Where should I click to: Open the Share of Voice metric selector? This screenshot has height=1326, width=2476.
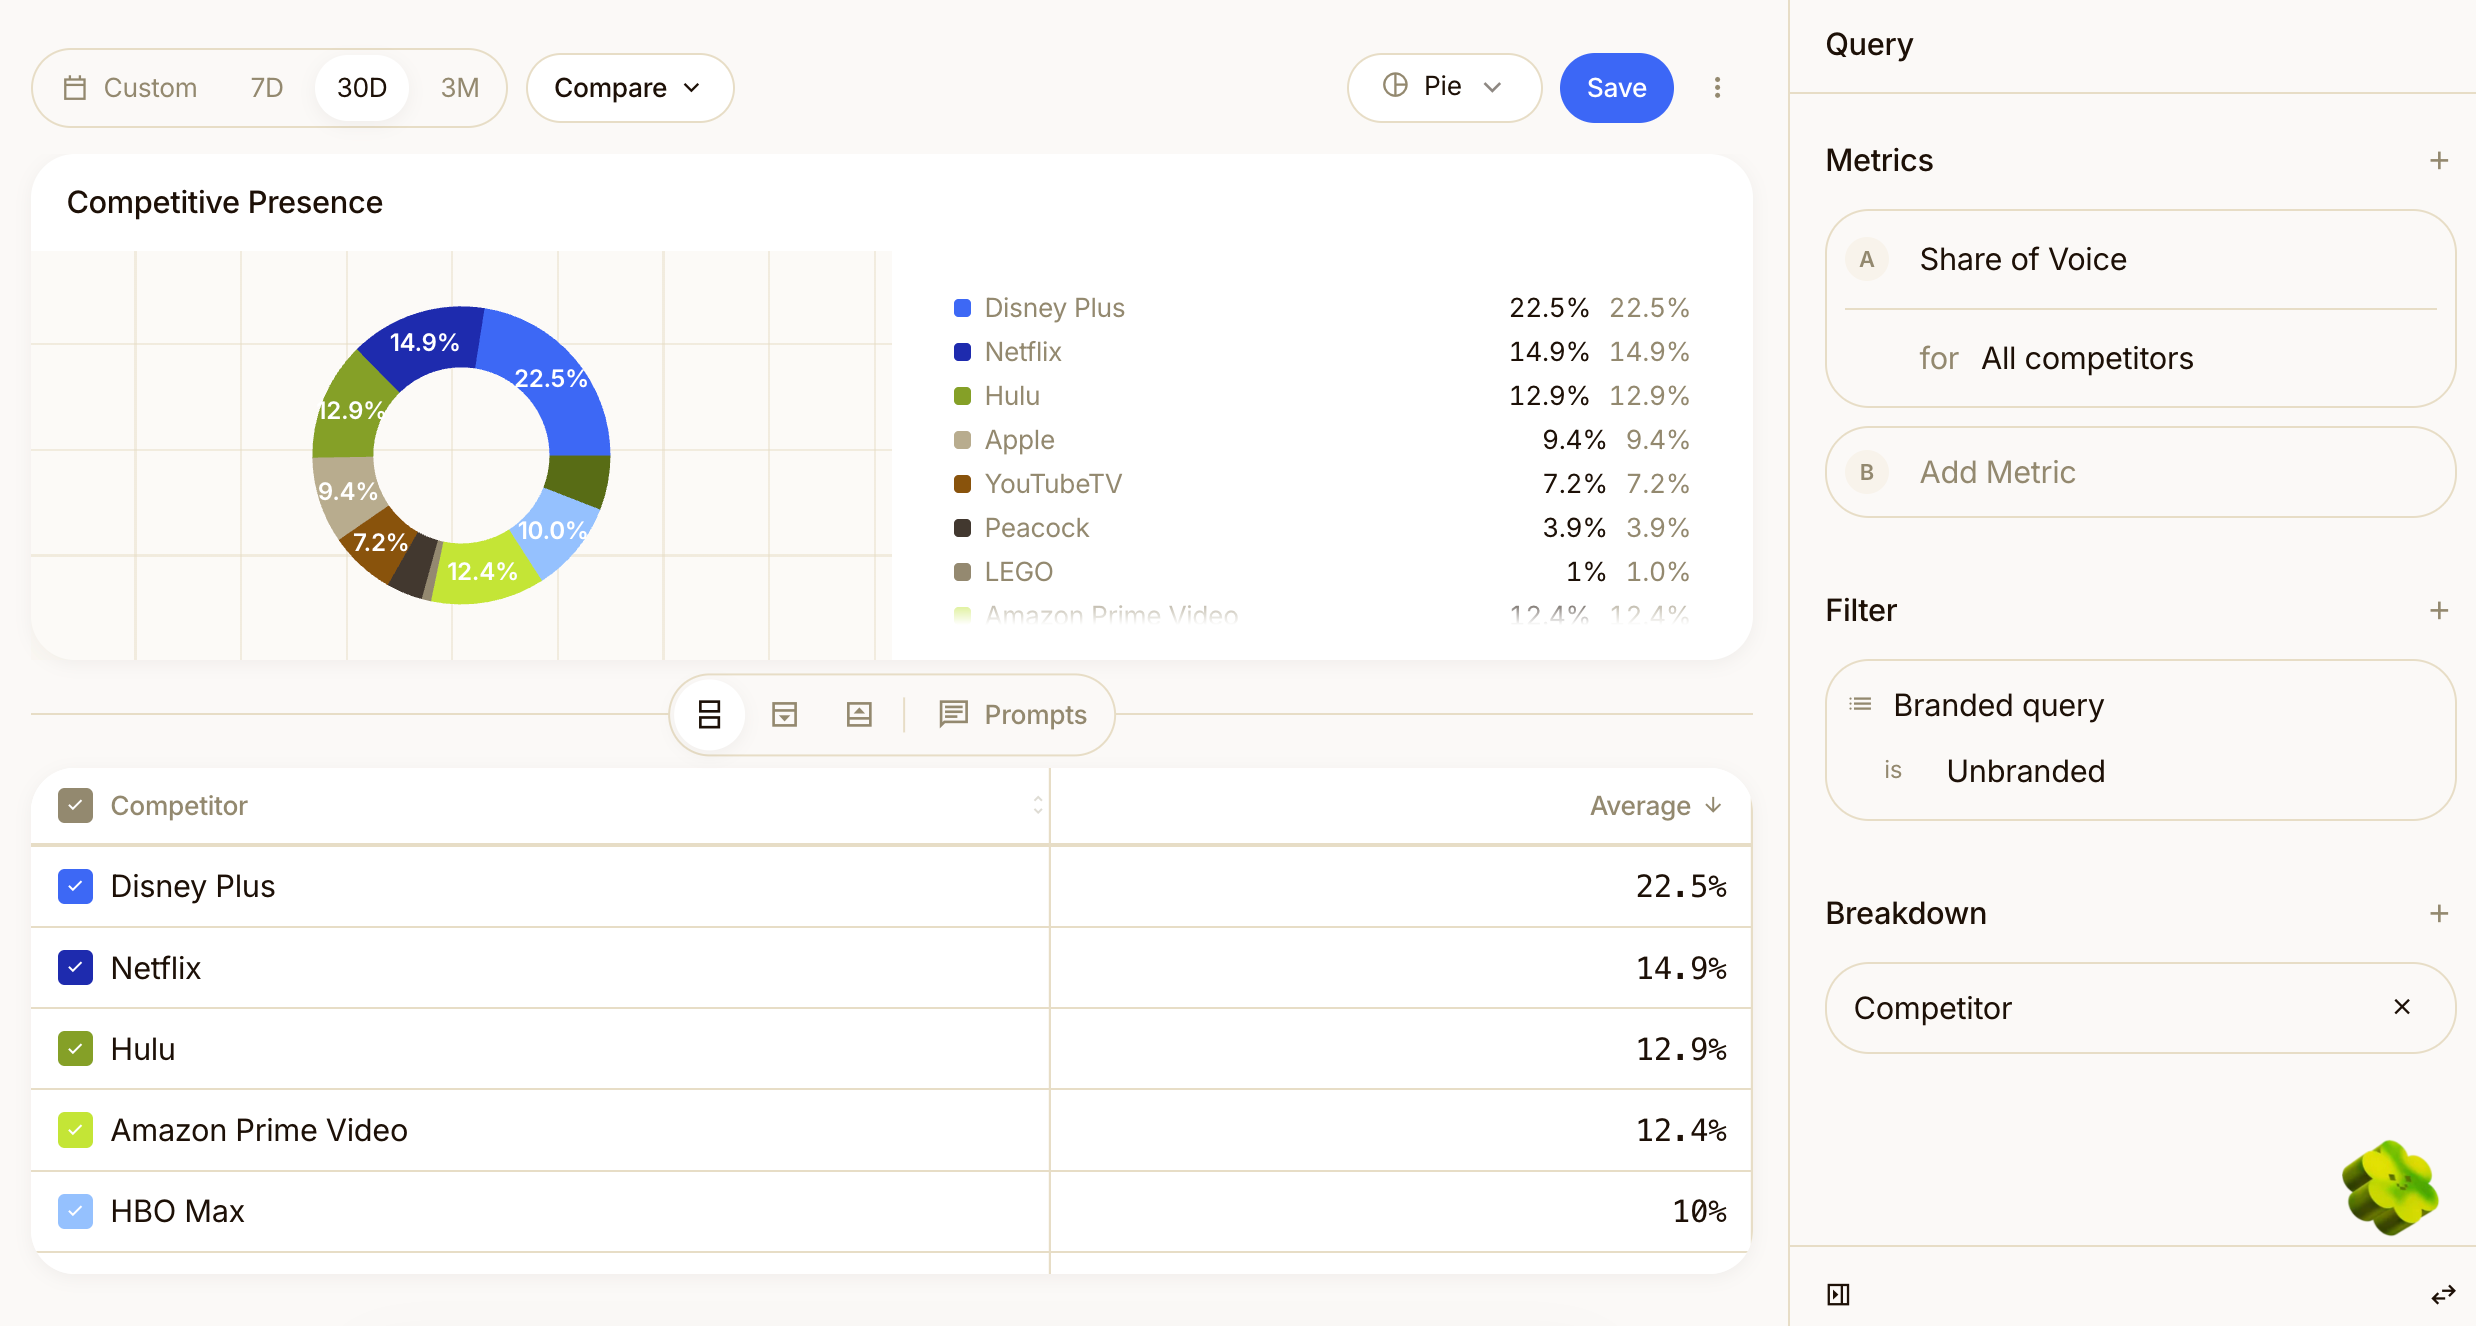[x=2023, y=259]
